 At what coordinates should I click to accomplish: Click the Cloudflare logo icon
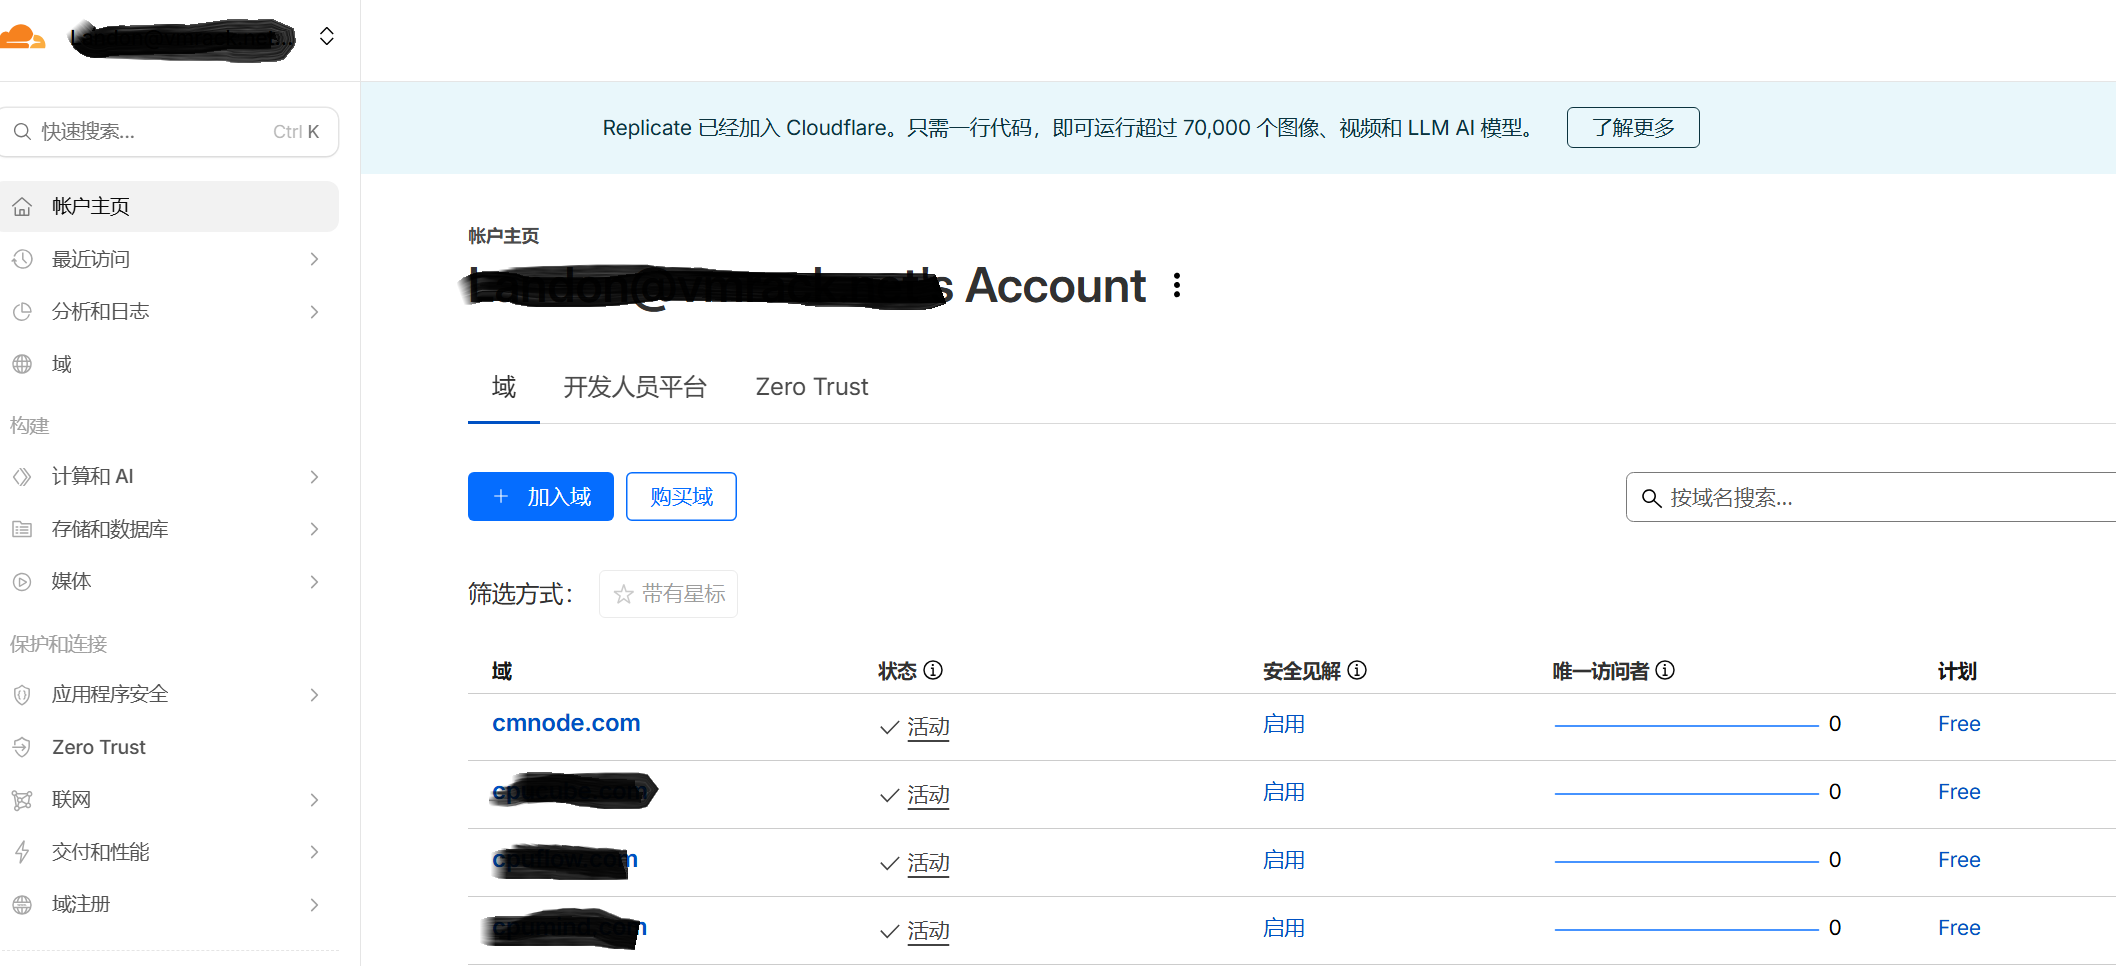point(22,38)
